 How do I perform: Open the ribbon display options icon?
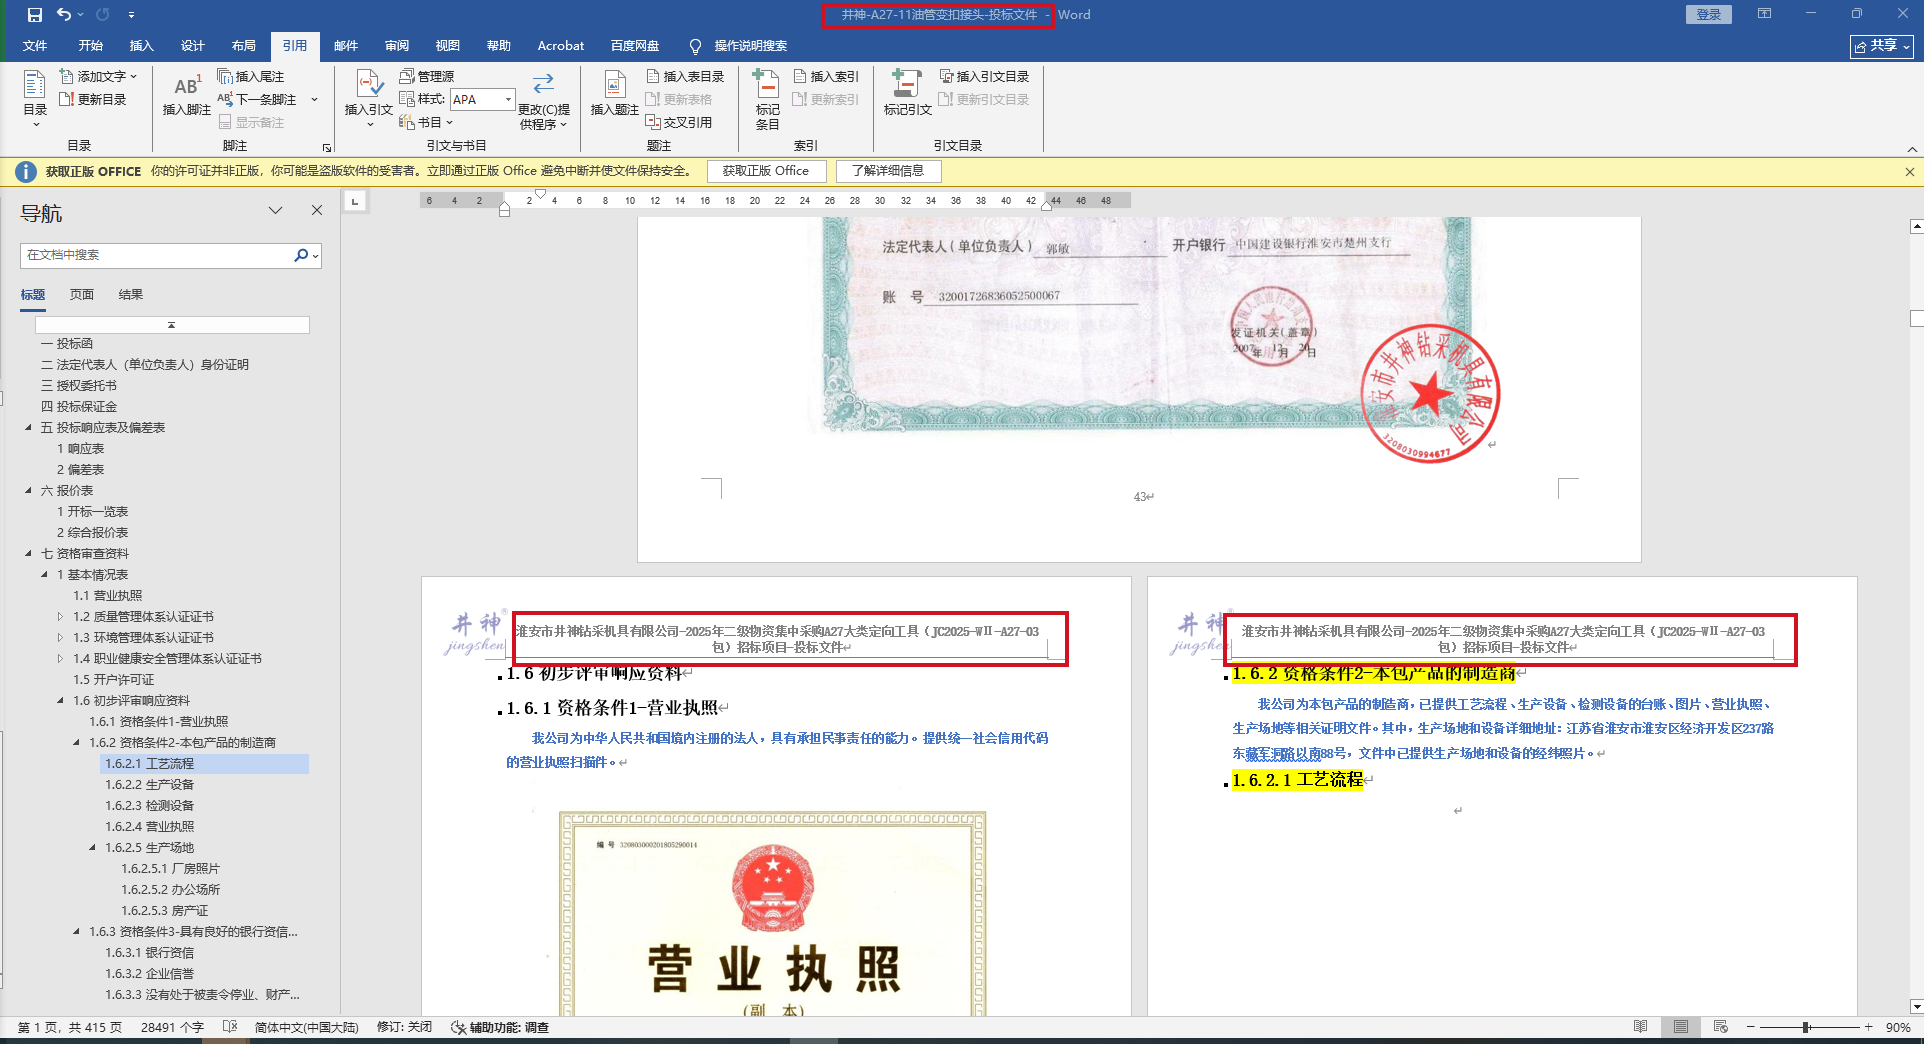[x=1764, y=14]
